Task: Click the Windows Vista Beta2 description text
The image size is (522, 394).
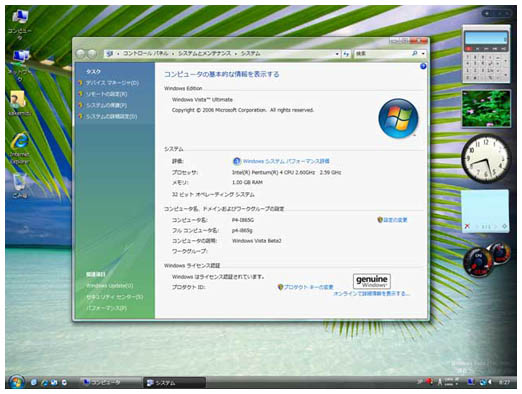Action: pos(256,241)
